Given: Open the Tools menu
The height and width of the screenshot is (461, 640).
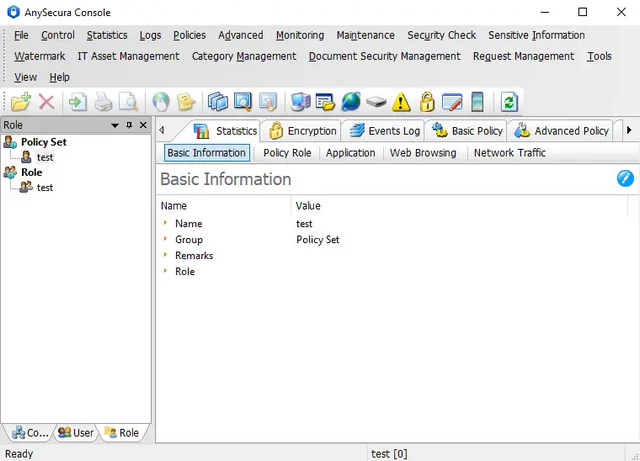Looking at the screenshot, I should pos(599,56).
